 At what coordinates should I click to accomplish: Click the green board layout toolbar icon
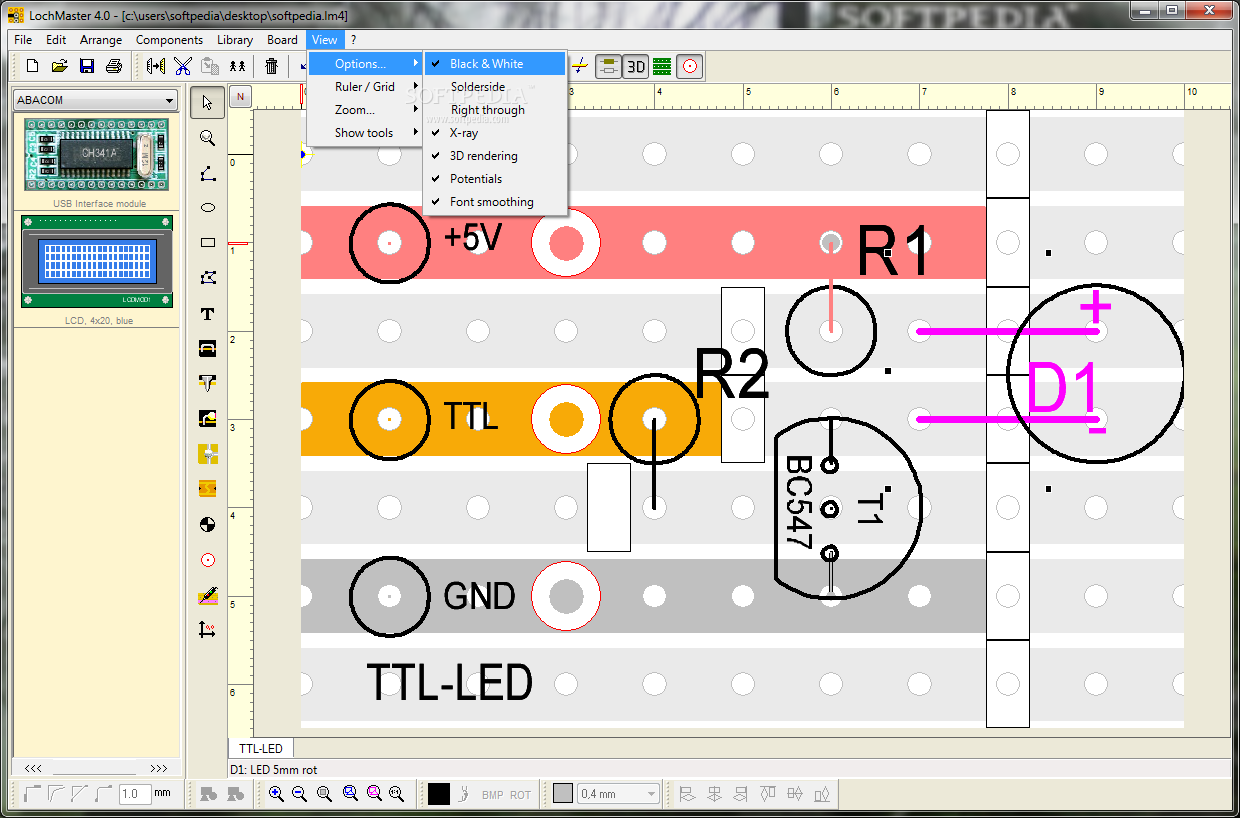point(662,66)
